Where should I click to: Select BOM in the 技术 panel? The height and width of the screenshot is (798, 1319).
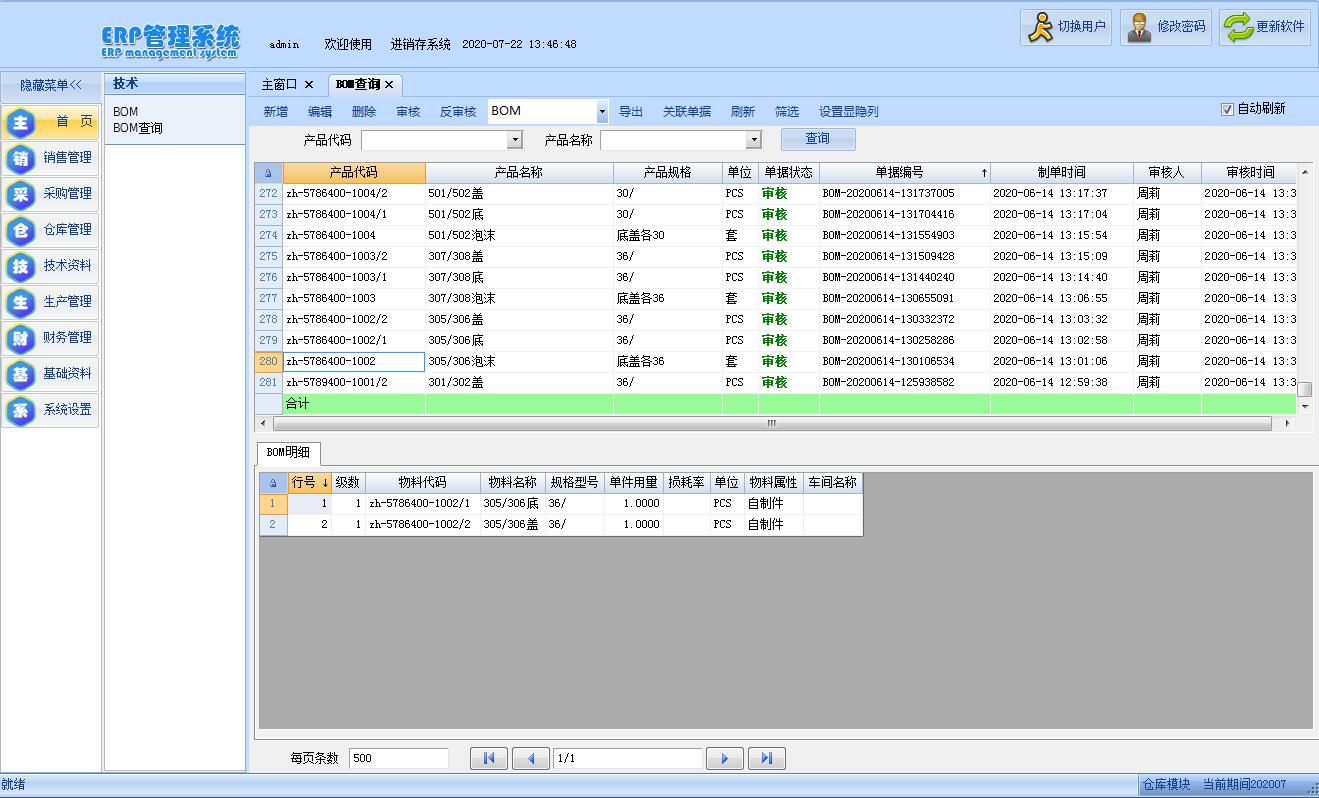[126, 112]
